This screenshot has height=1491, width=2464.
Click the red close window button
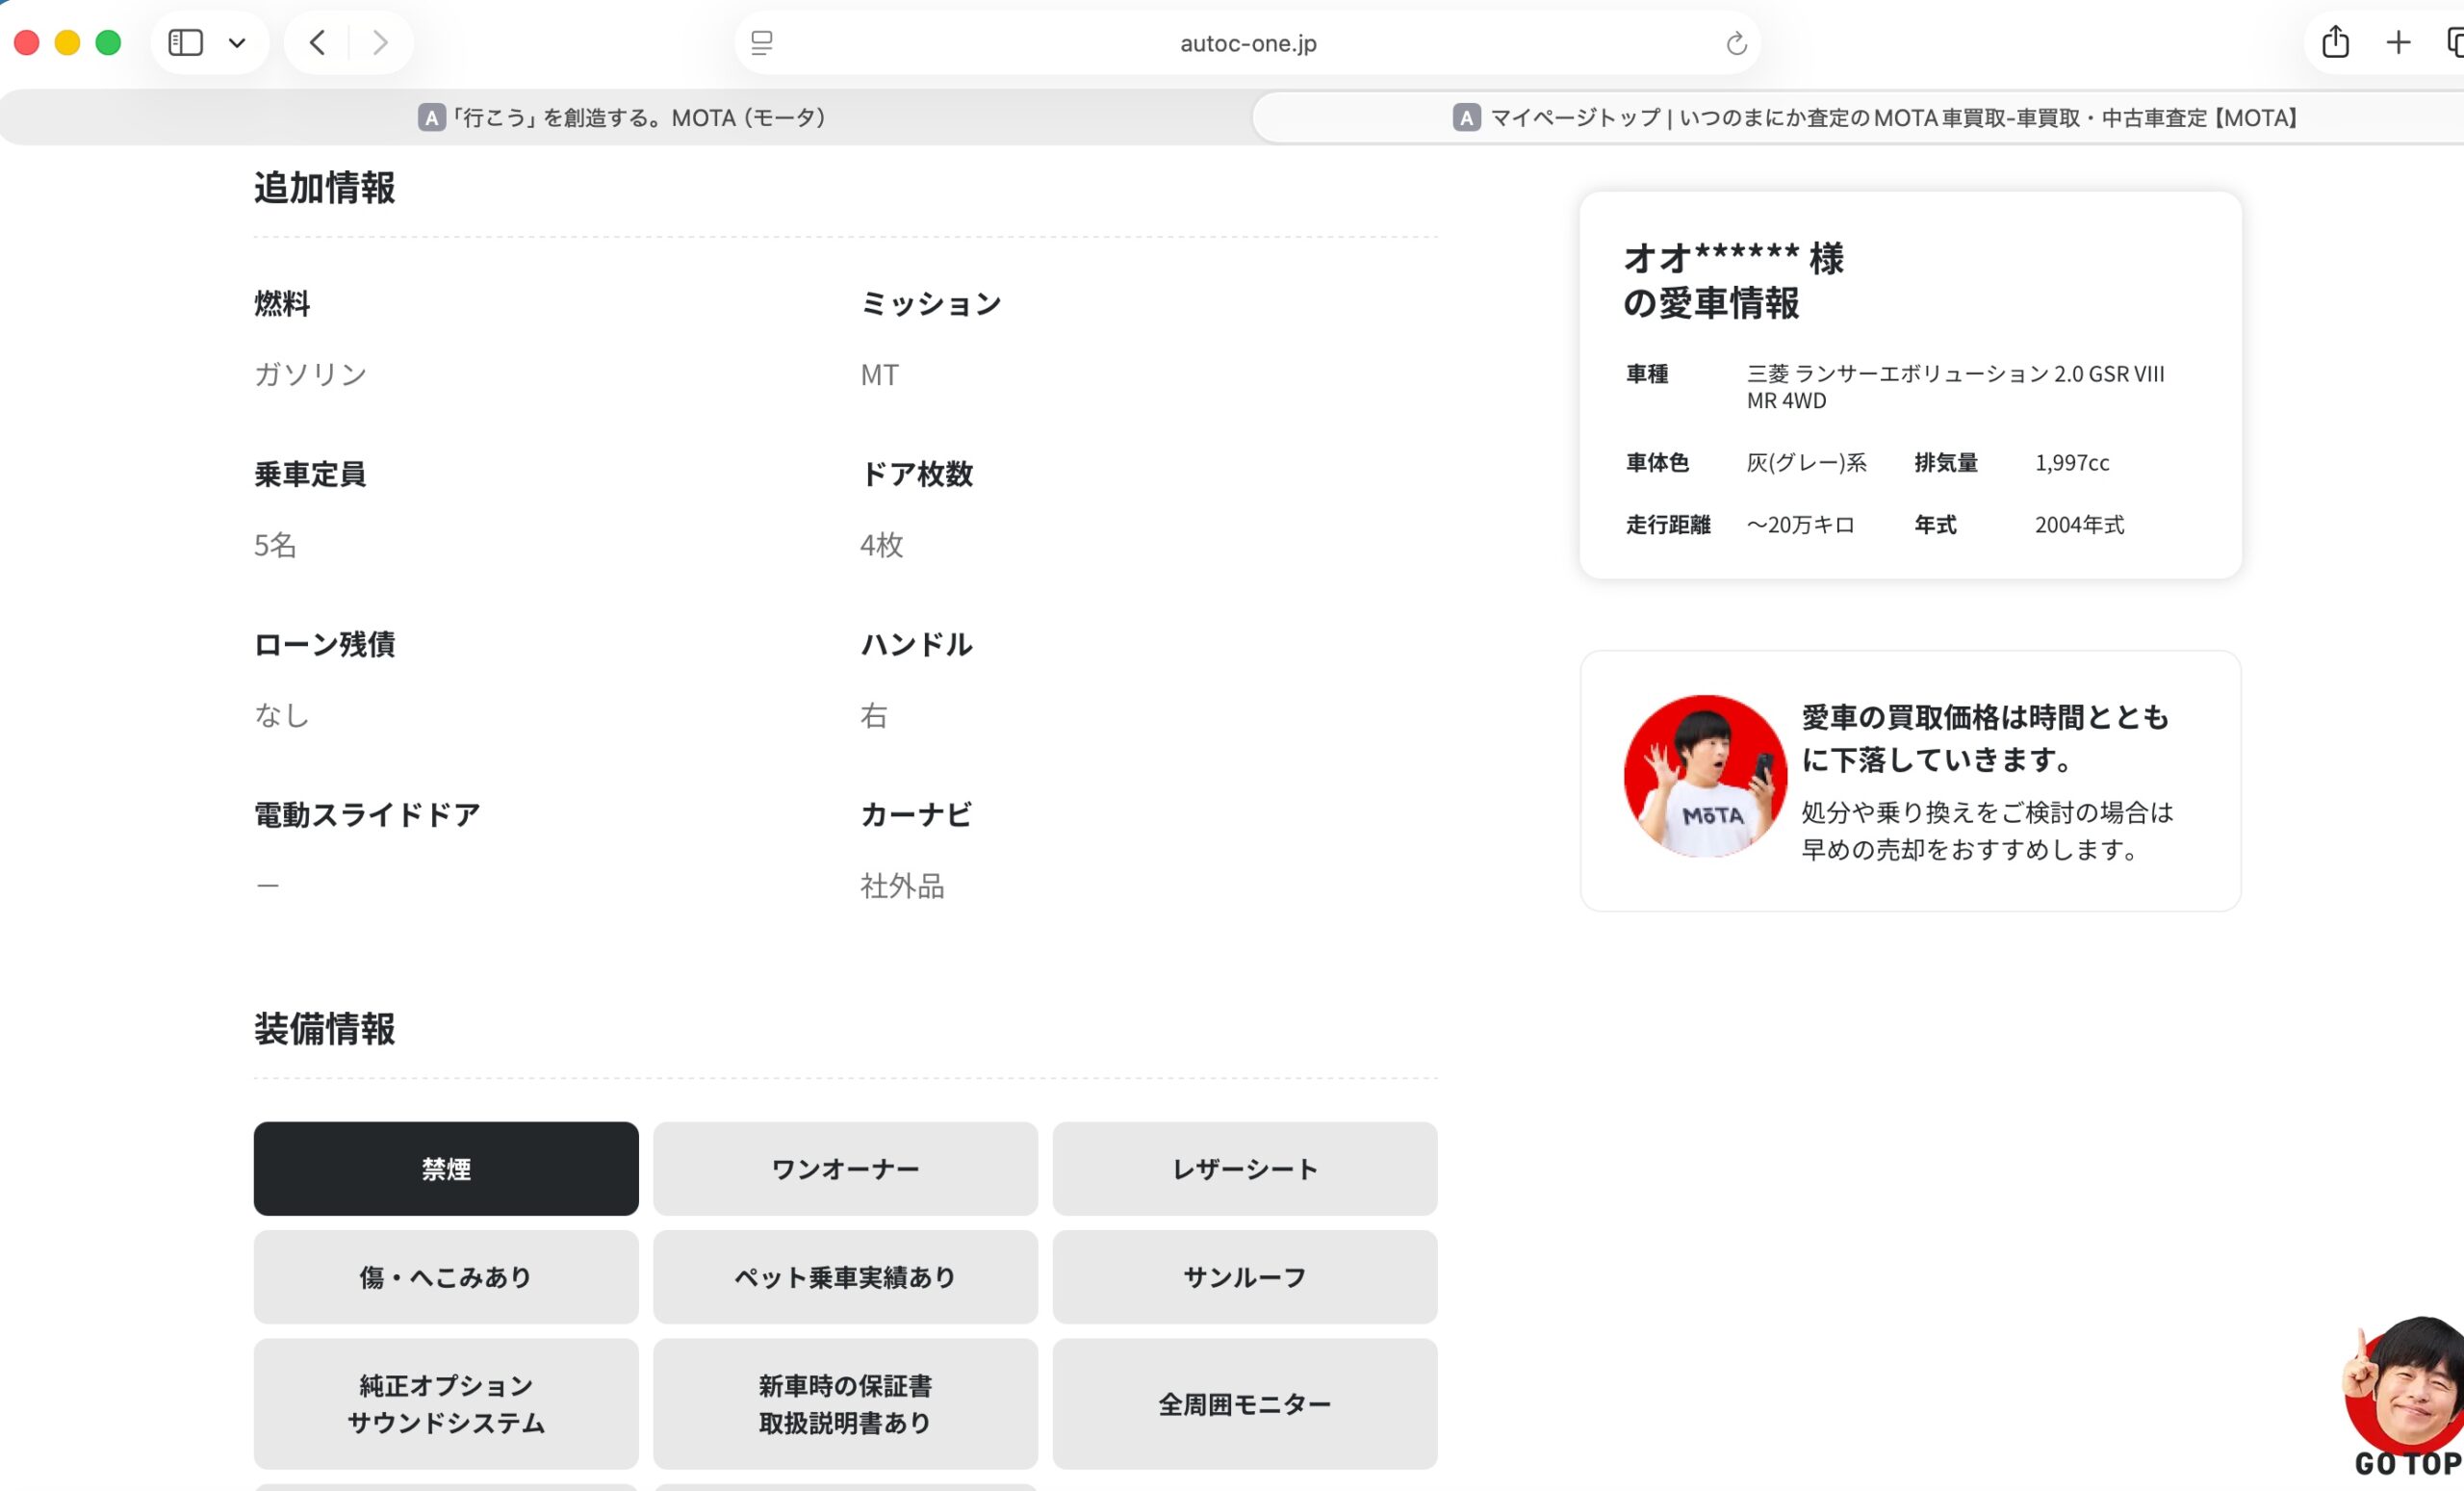[x=27, y=43]
